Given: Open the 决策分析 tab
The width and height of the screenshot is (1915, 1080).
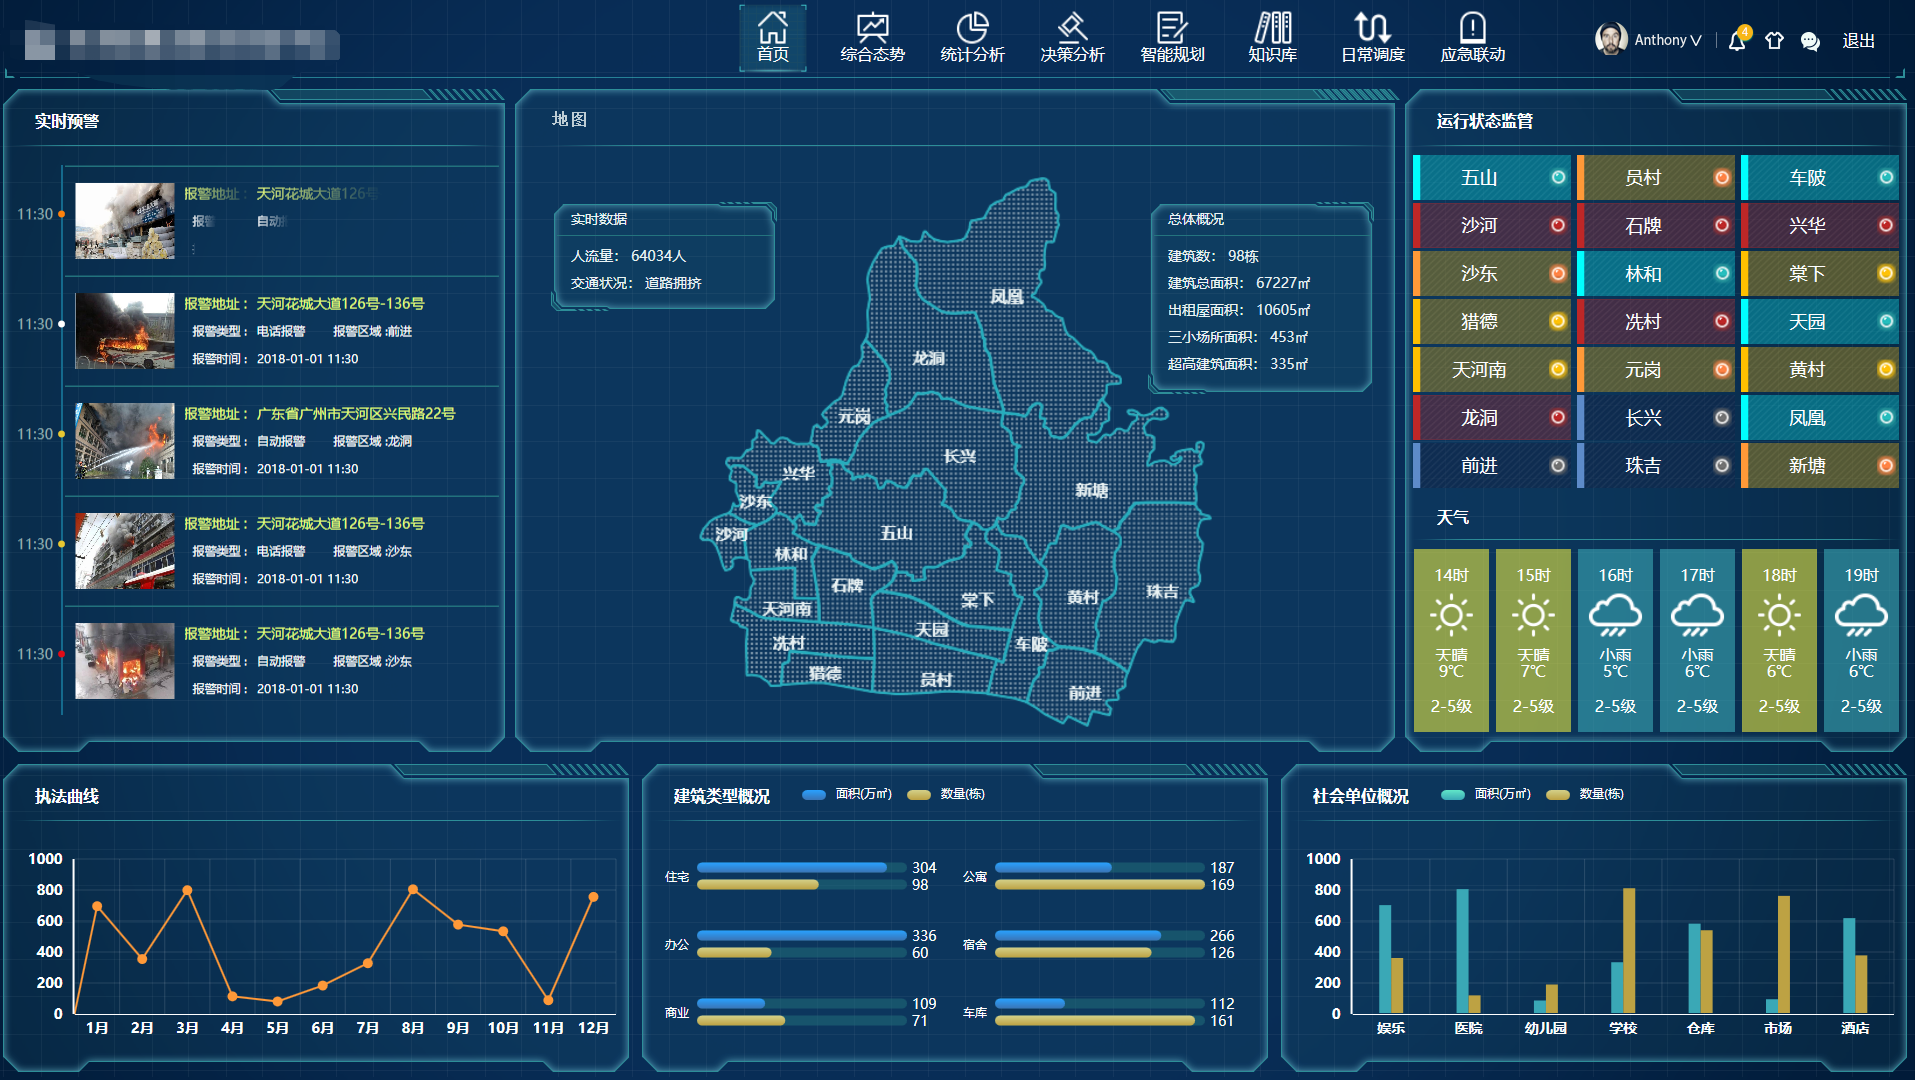Looking at the screenshot, I should [1072, 38].
